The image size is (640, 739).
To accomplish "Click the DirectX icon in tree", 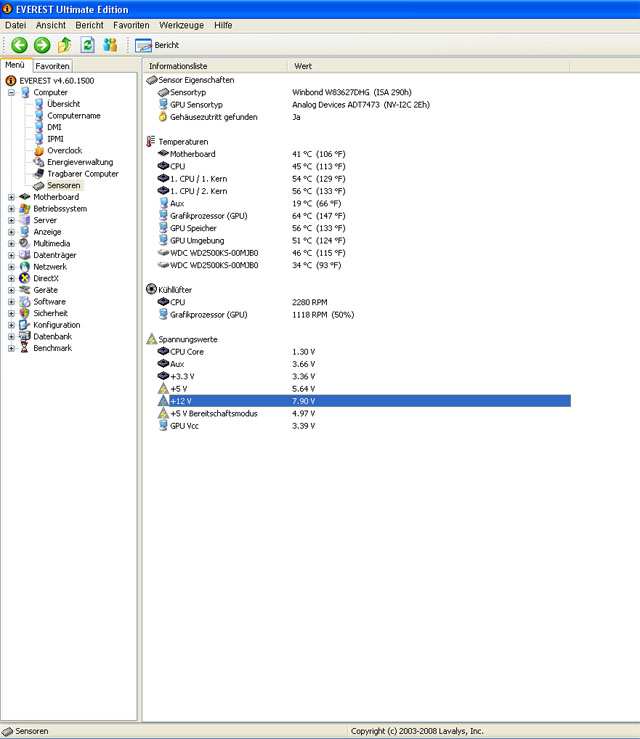I will (25, 278).
